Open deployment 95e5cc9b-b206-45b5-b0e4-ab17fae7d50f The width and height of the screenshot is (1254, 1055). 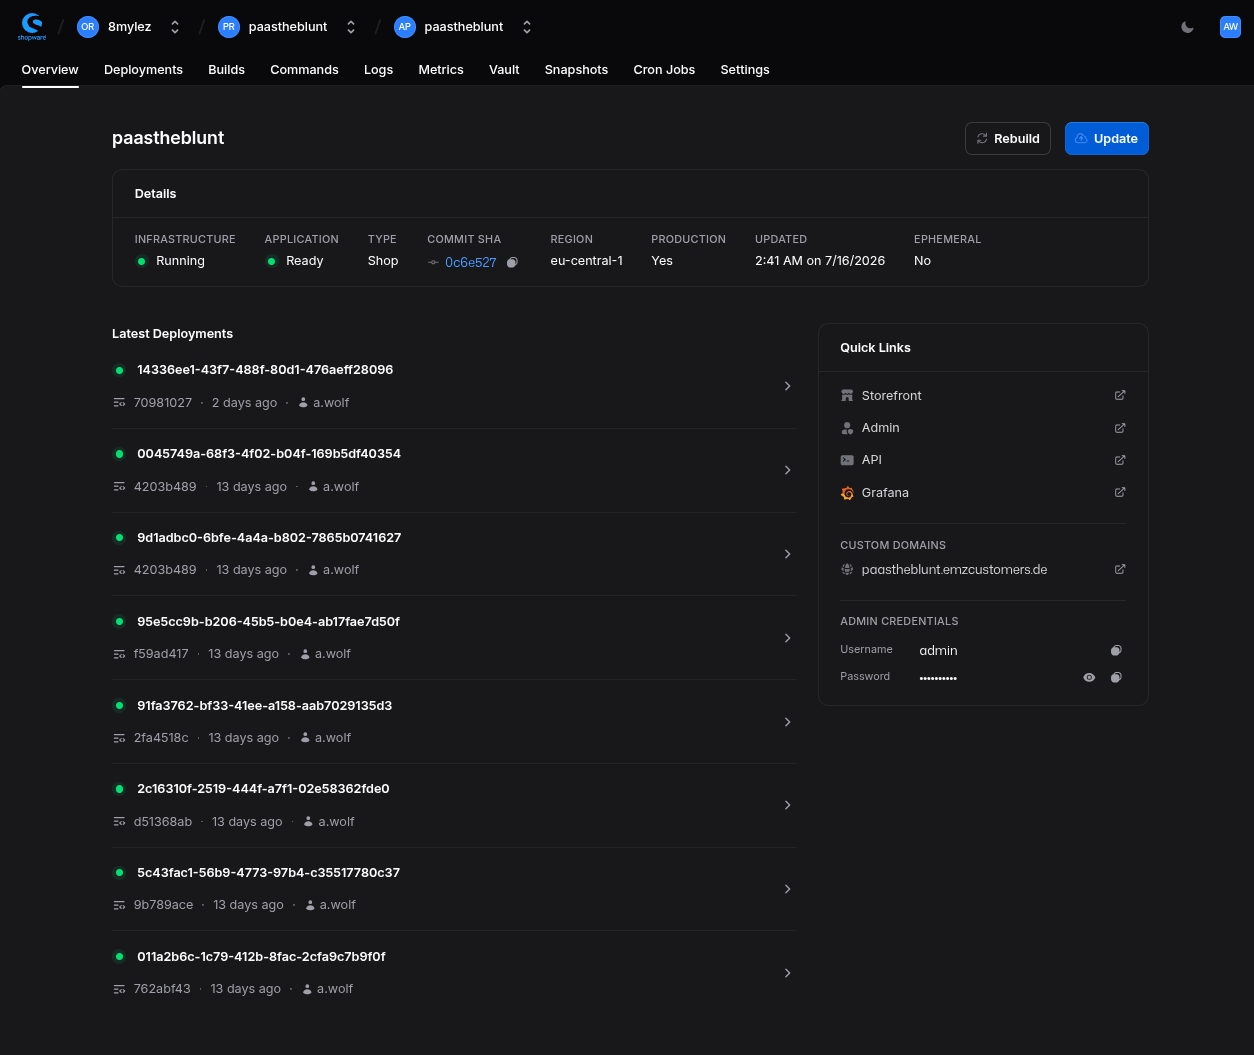(268, 622)
